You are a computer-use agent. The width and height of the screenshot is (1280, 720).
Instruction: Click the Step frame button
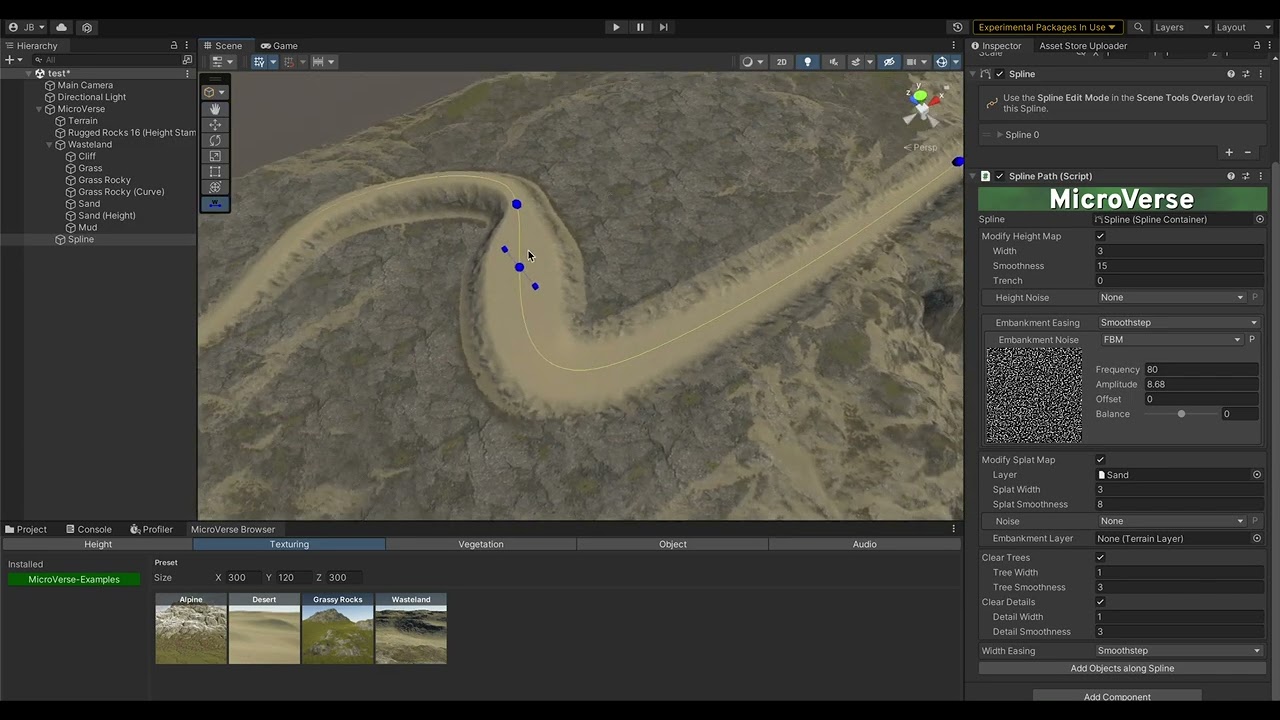(664, 27)
